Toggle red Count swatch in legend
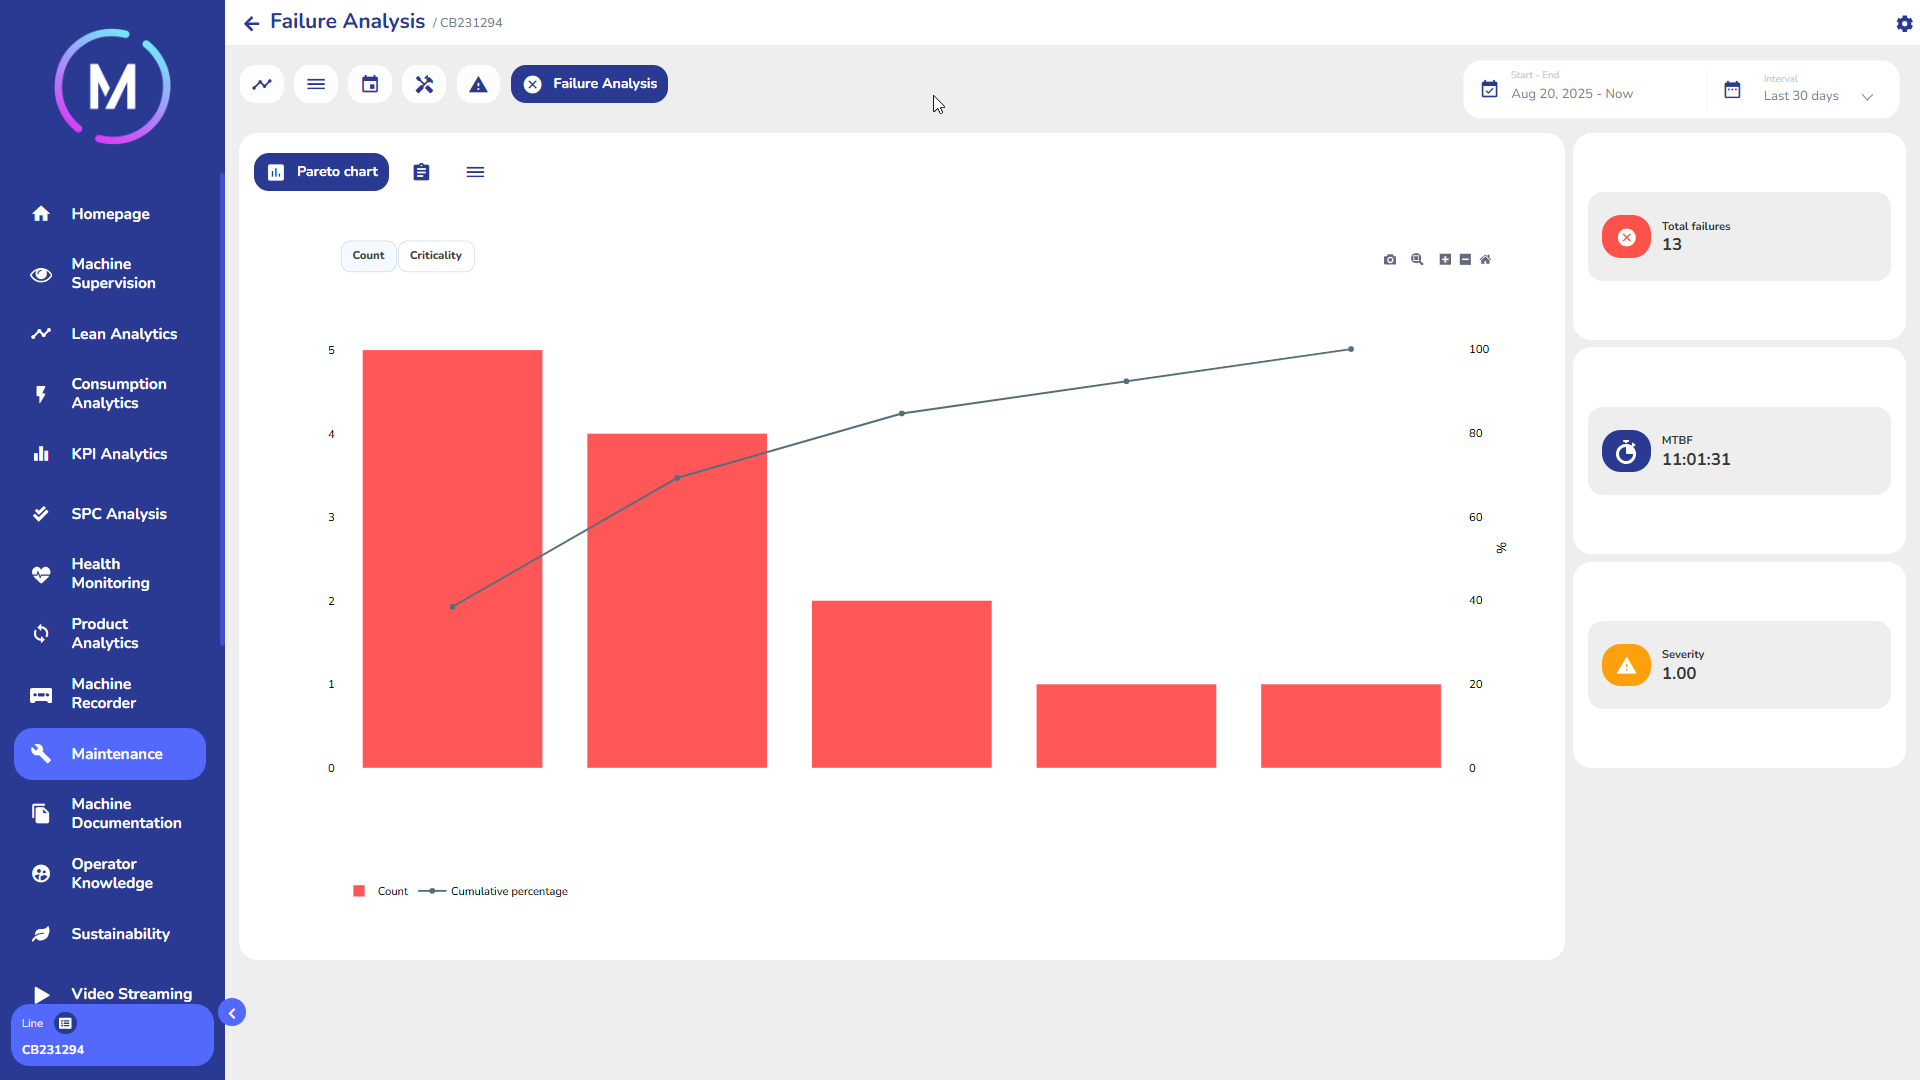 359,891
